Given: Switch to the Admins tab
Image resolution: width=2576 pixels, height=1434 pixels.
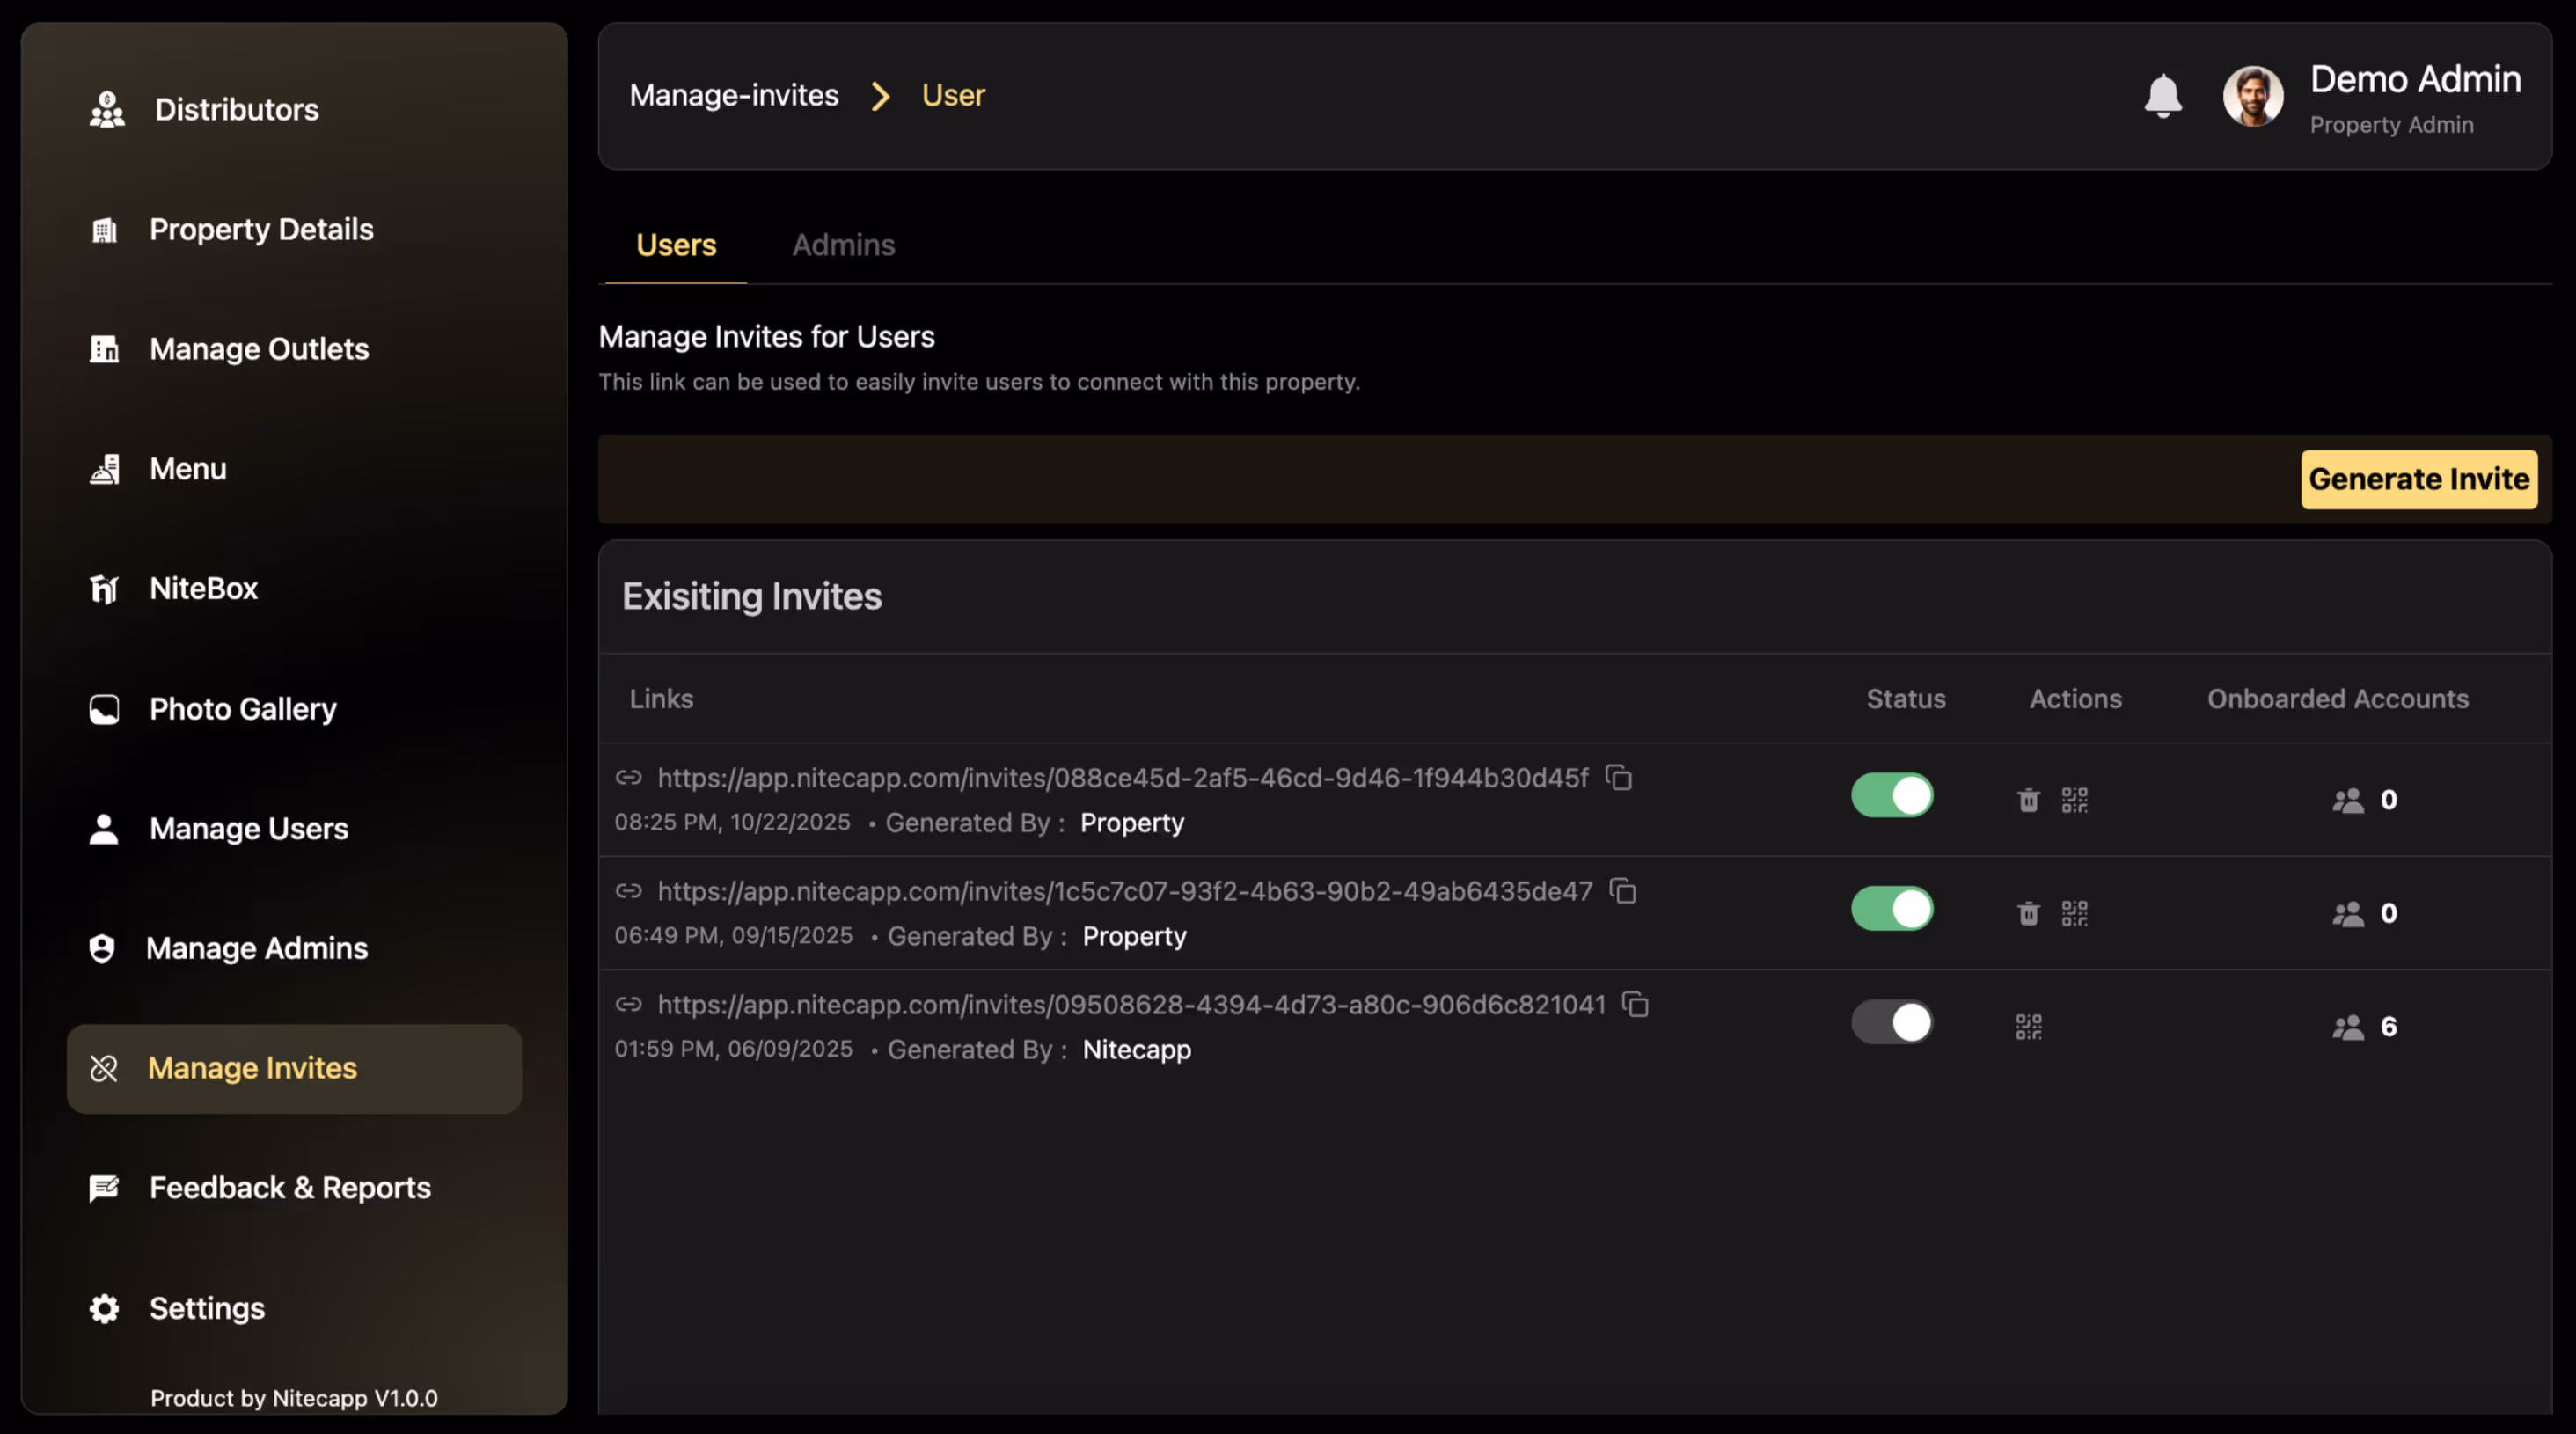Looking at the screenshot, I should 843,244.
